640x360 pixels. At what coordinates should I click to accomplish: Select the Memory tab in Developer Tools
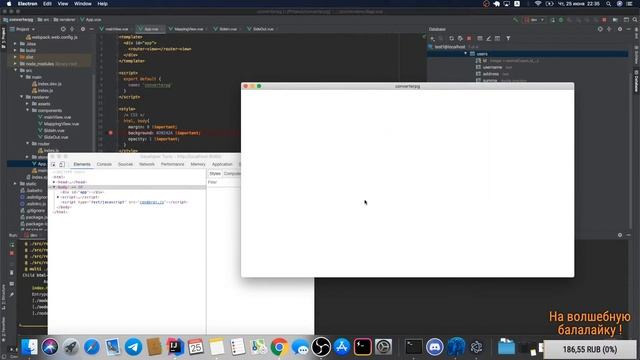(198, 164)
